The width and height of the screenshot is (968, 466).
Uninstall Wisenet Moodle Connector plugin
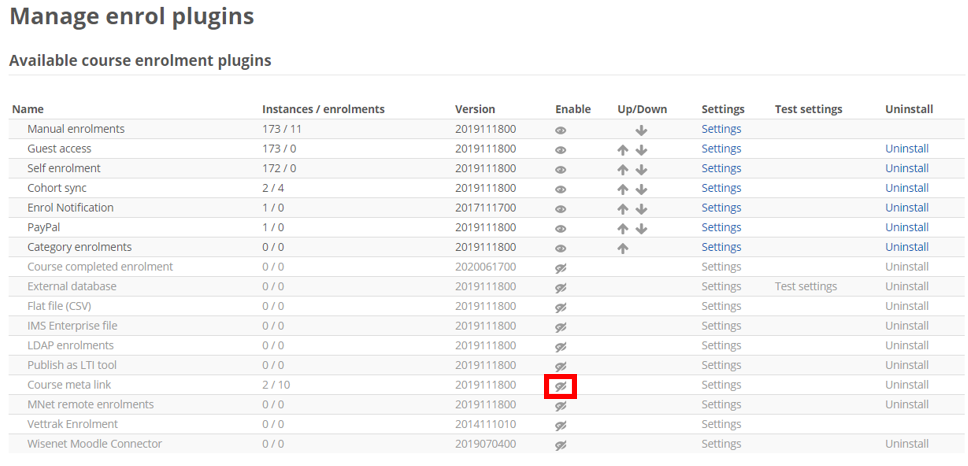[907, 444]
